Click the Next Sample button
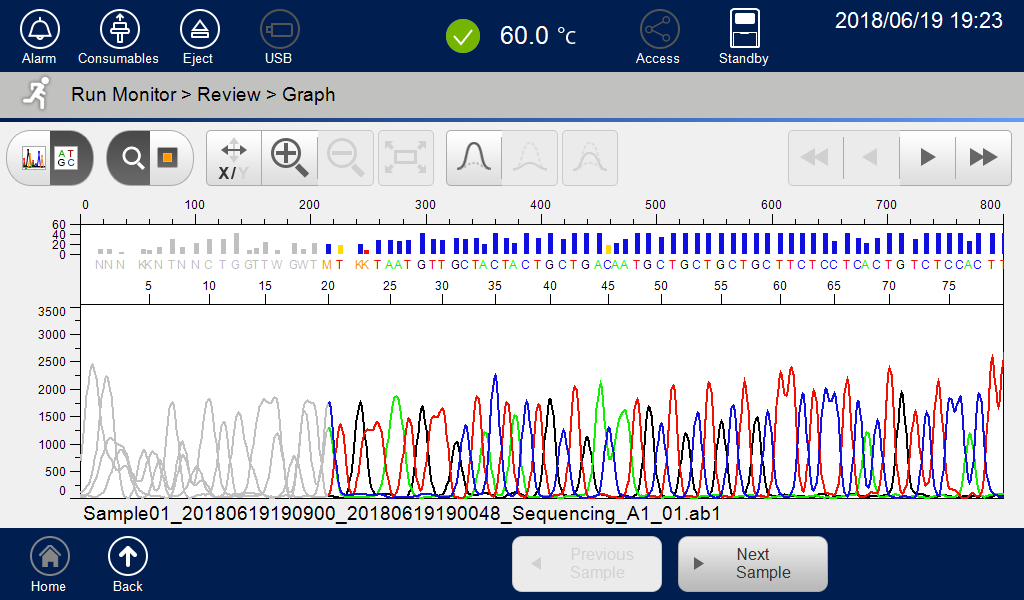1024x600 pixels. 753,563
